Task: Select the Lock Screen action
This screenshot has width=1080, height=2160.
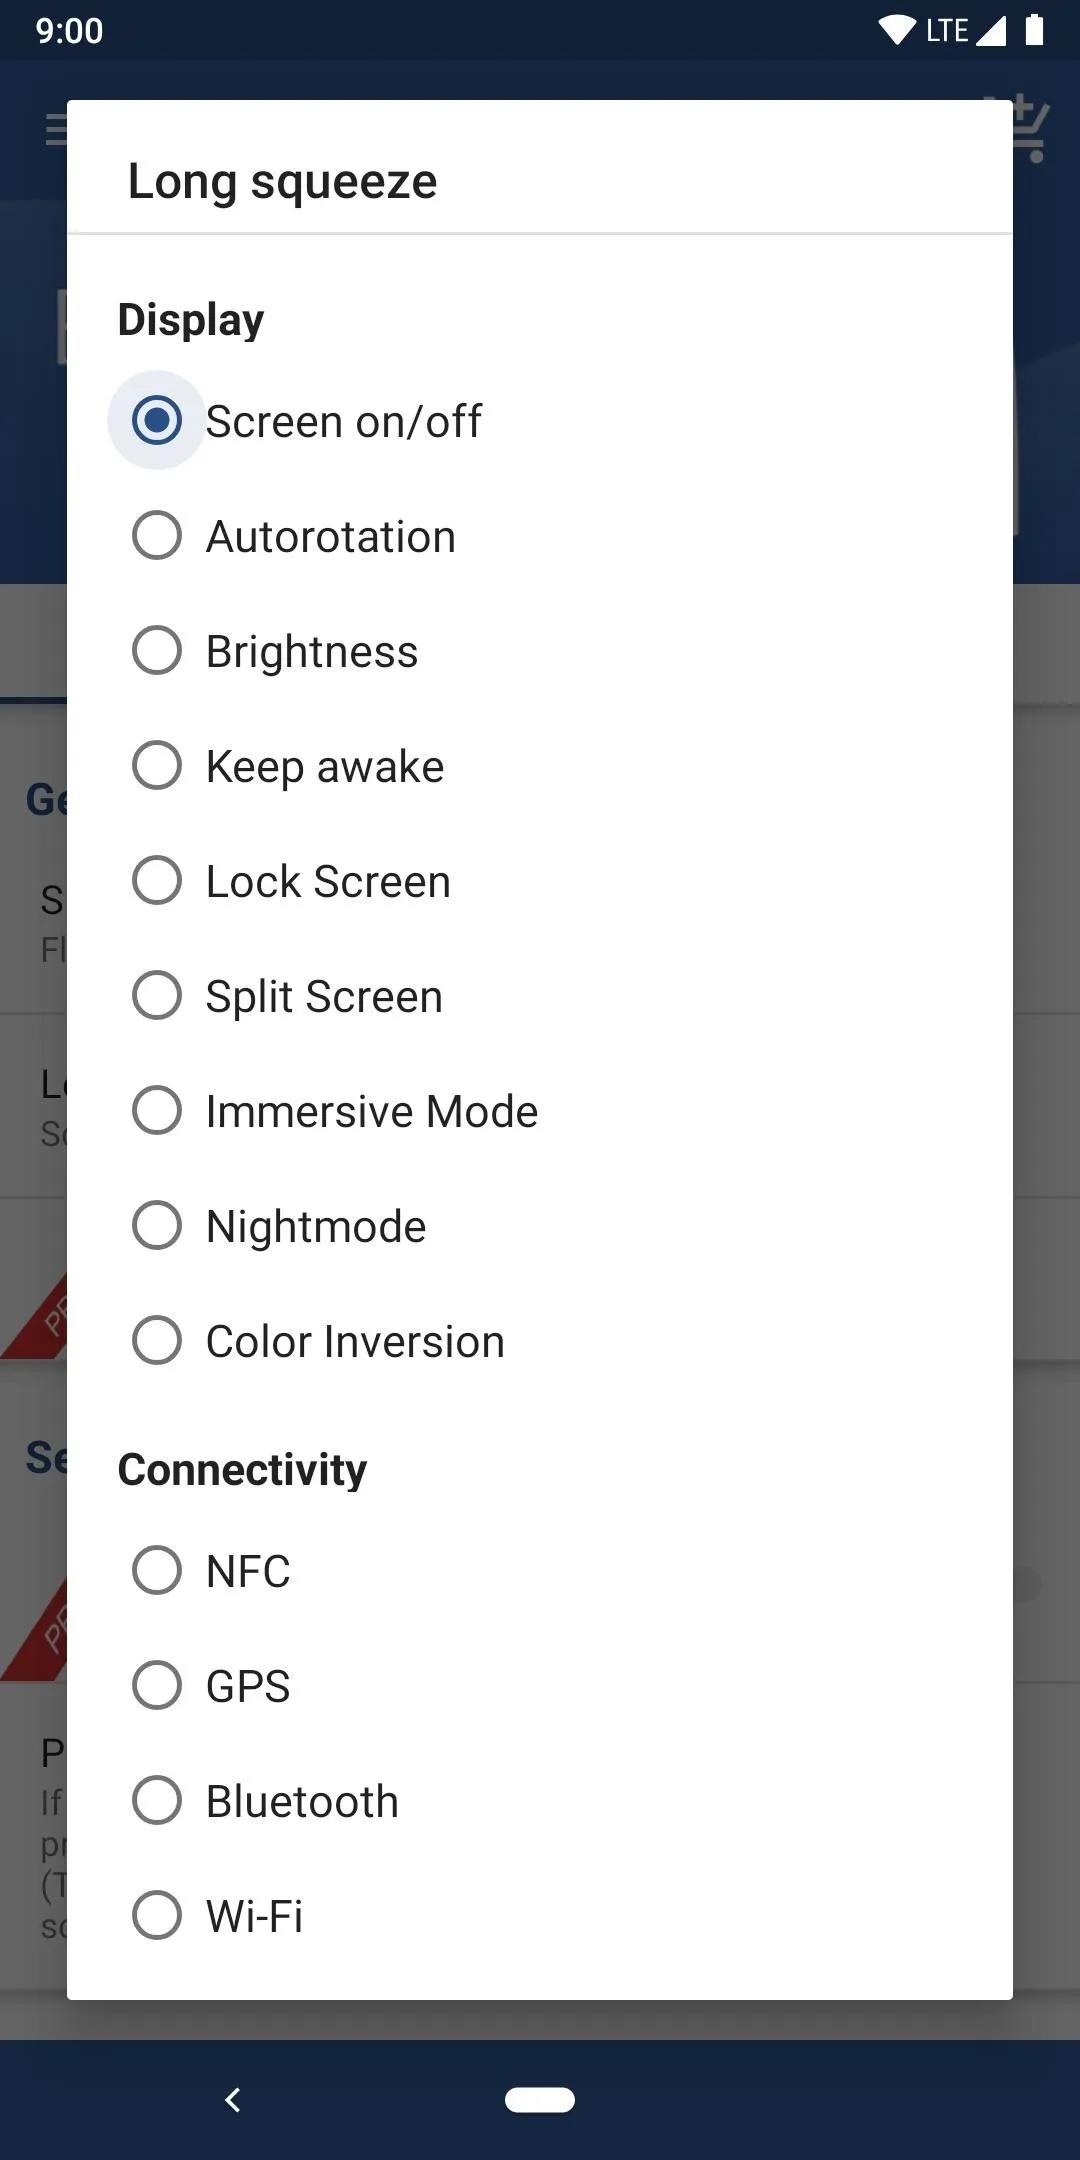Action: coord(157,881)
